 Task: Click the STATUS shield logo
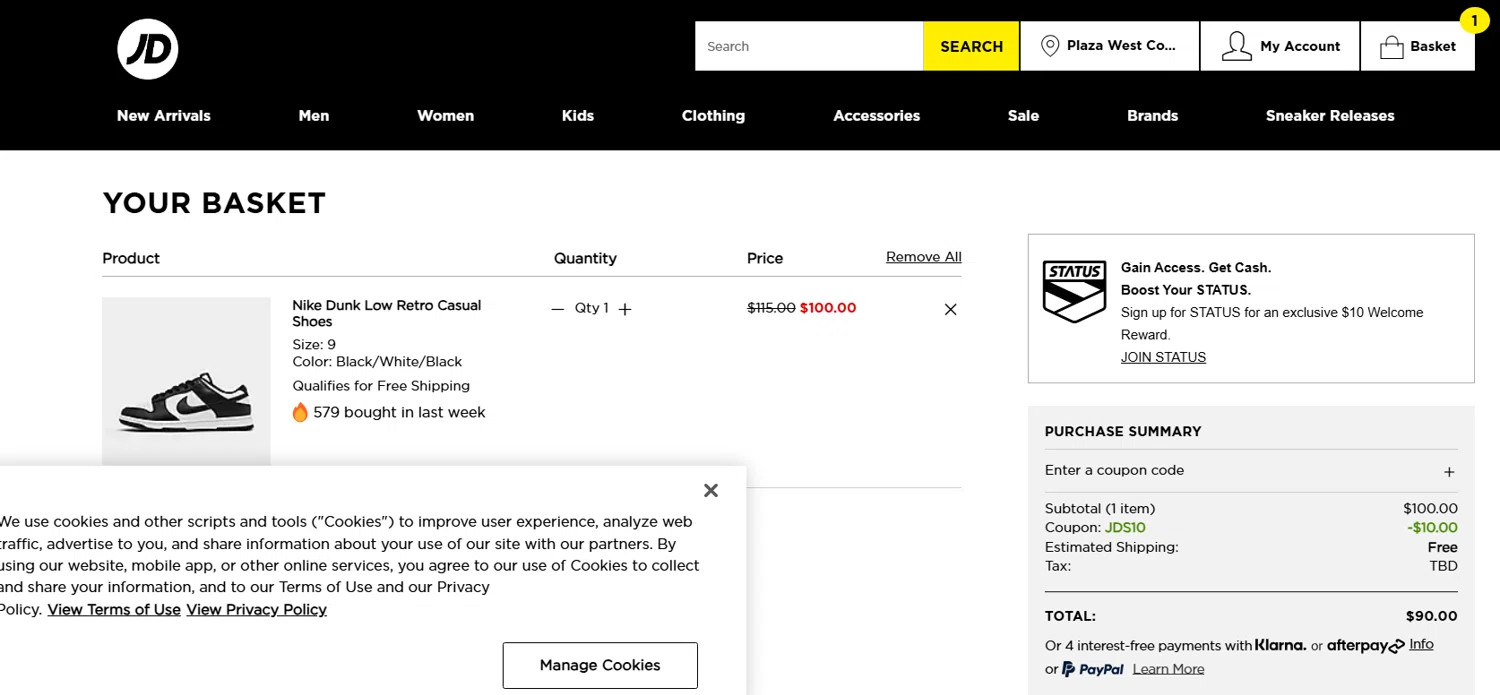(1074, 291)
